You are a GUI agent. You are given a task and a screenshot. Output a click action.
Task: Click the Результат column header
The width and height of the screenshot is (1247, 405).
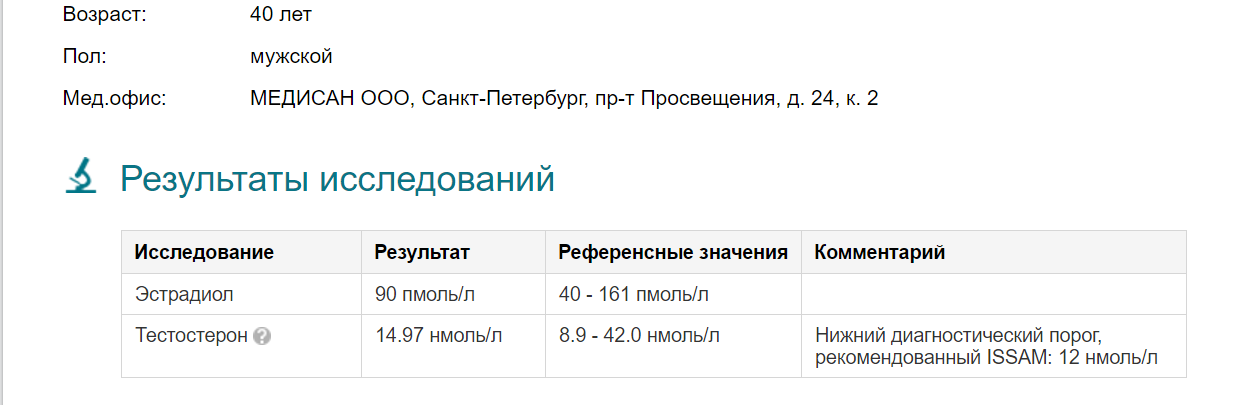tap(422, 252)
